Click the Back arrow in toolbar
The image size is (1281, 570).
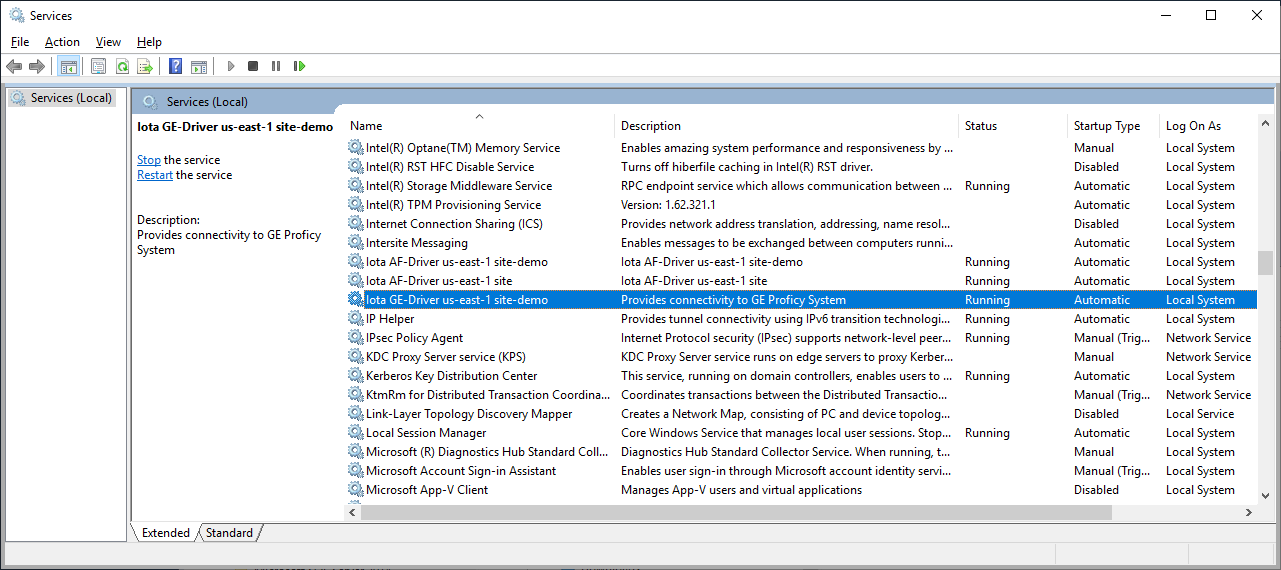[x=14, y=66]
